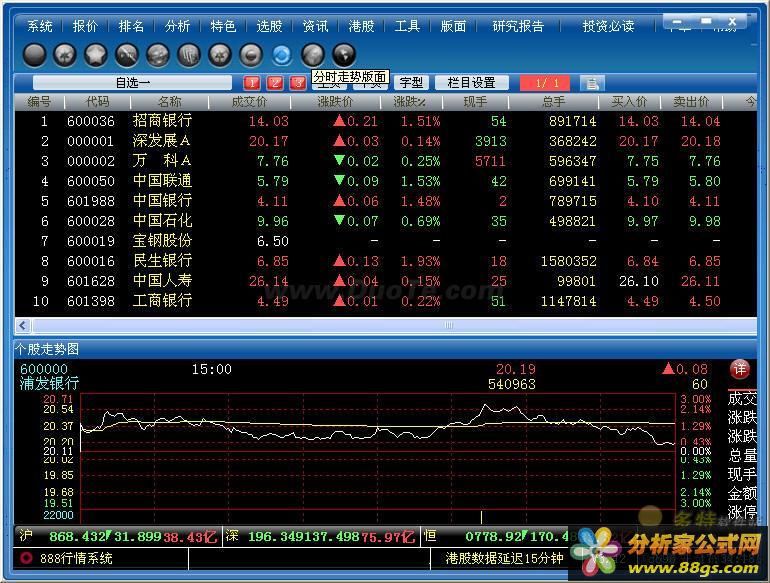Open the 投资必读 menu
Viewport: 770px width, 583px height.
[608, 26]
